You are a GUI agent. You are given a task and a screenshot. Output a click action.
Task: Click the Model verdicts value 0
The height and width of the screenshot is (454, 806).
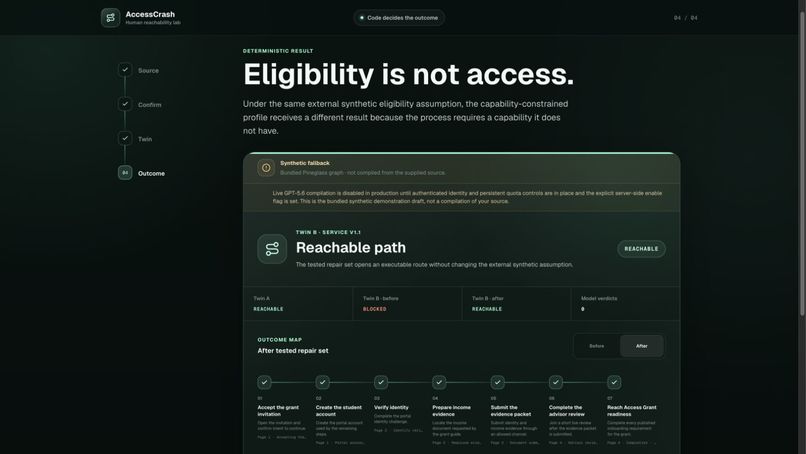click(x=582, y=309)
